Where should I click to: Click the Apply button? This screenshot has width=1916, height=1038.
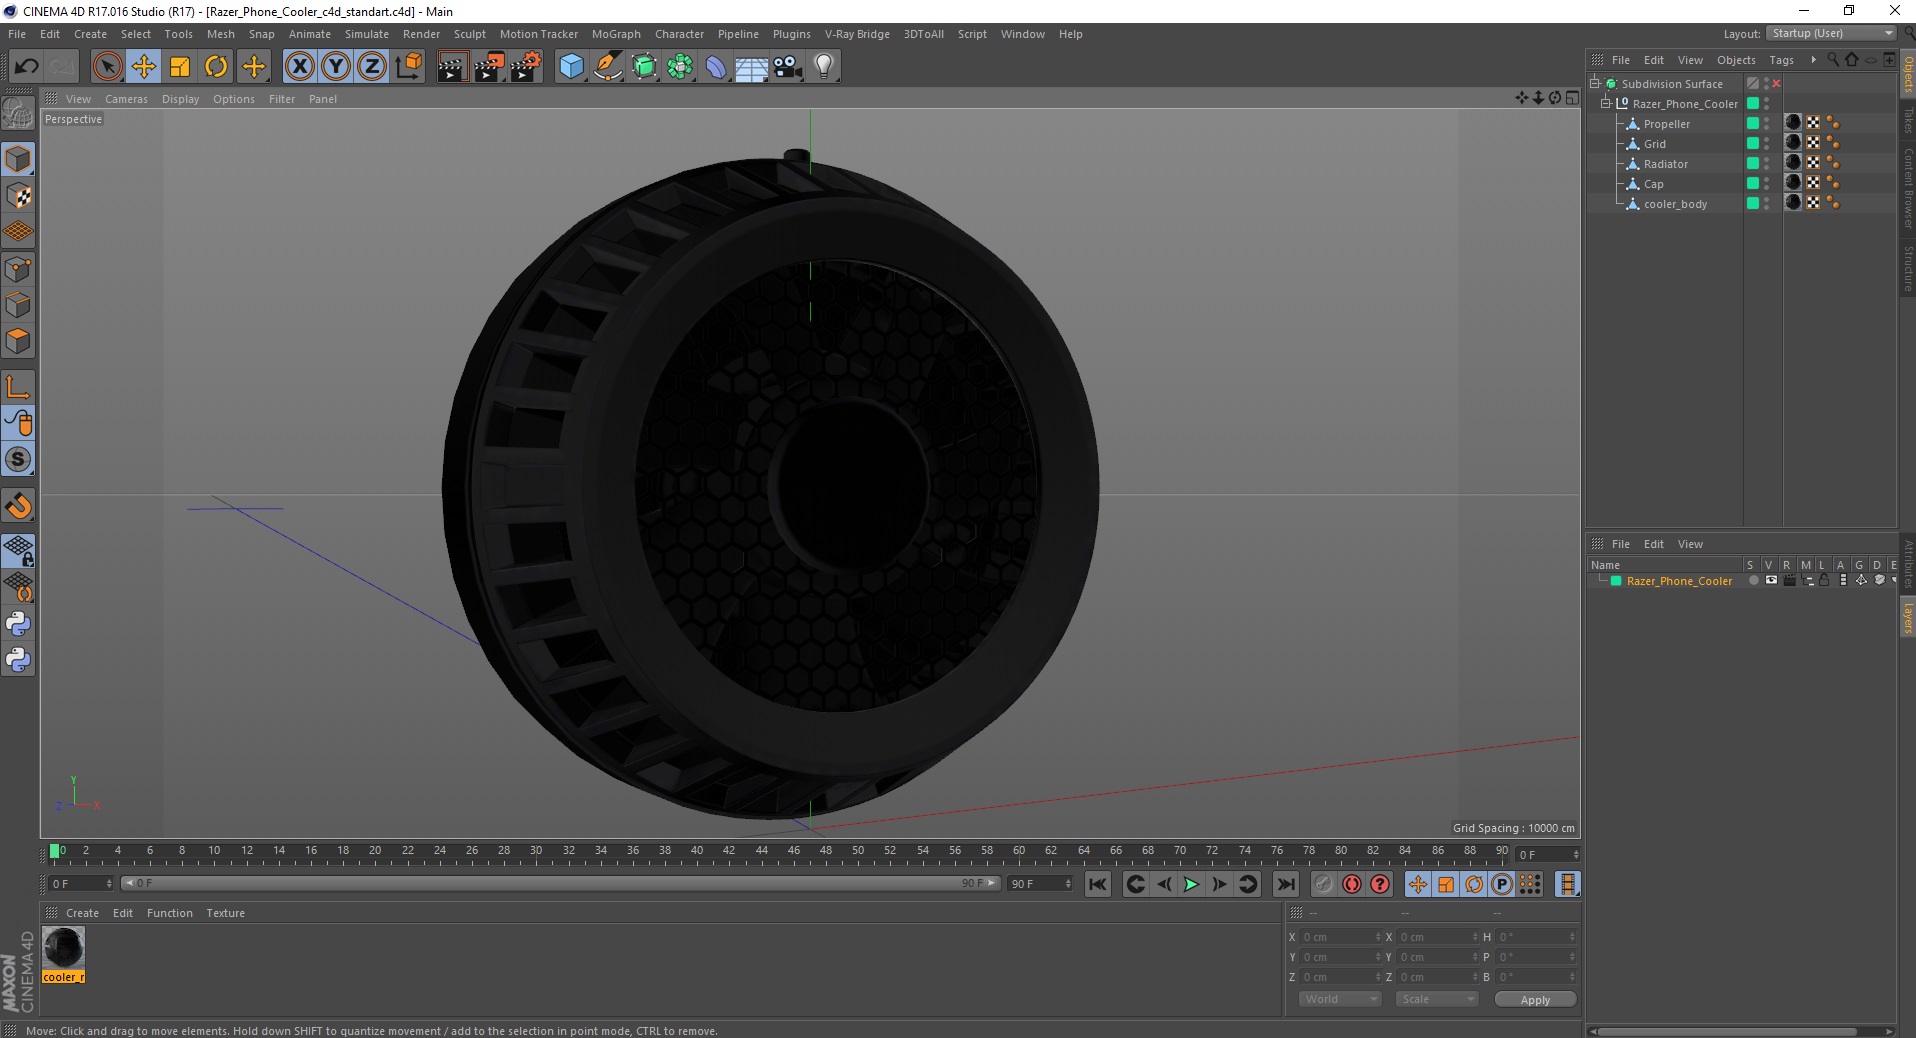tap(1535, 999)
